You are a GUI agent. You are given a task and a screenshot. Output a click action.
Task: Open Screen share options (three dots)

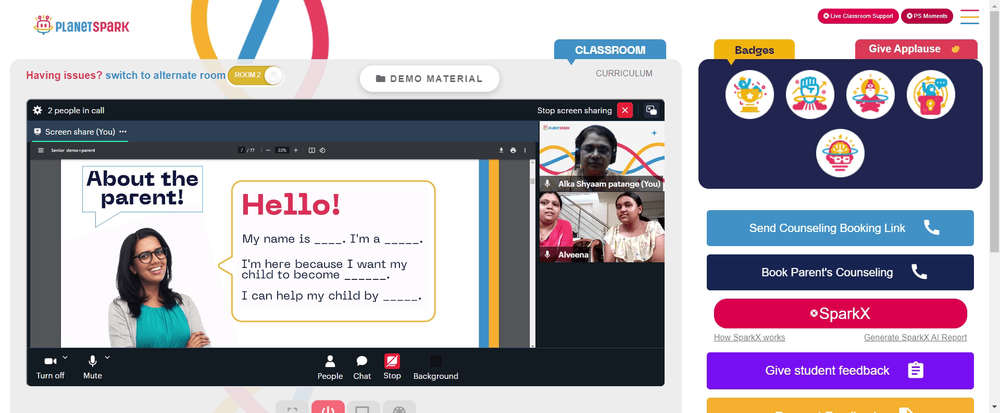(123, 132)
